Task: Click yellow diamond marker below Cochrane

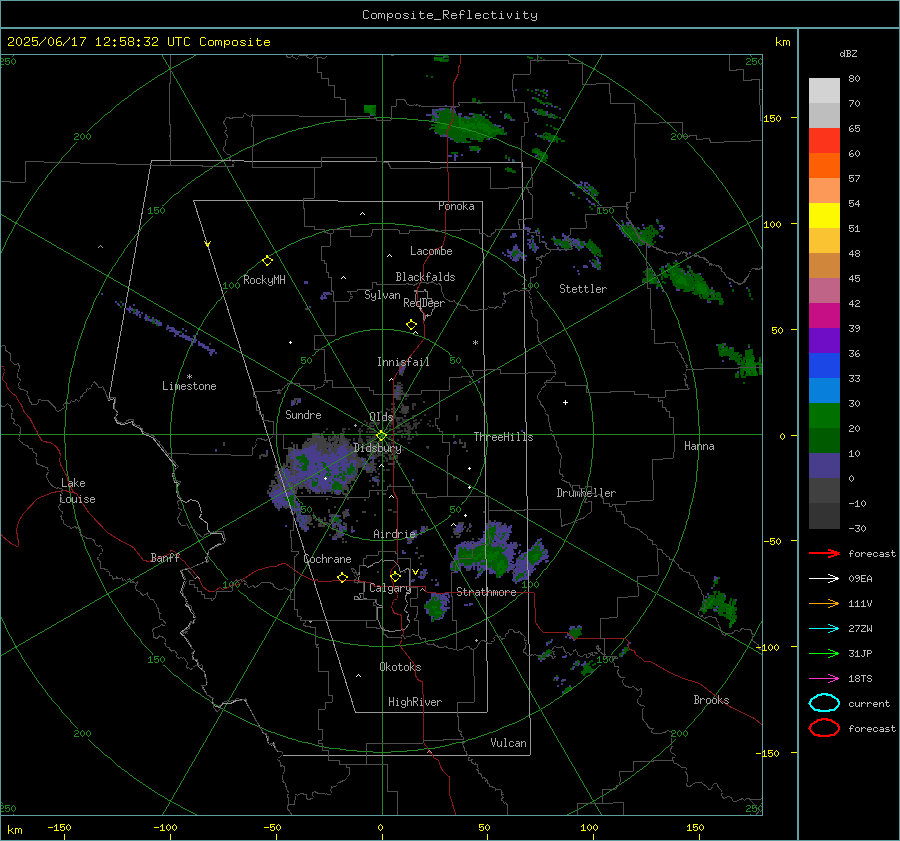Action: tap(342, 577)
